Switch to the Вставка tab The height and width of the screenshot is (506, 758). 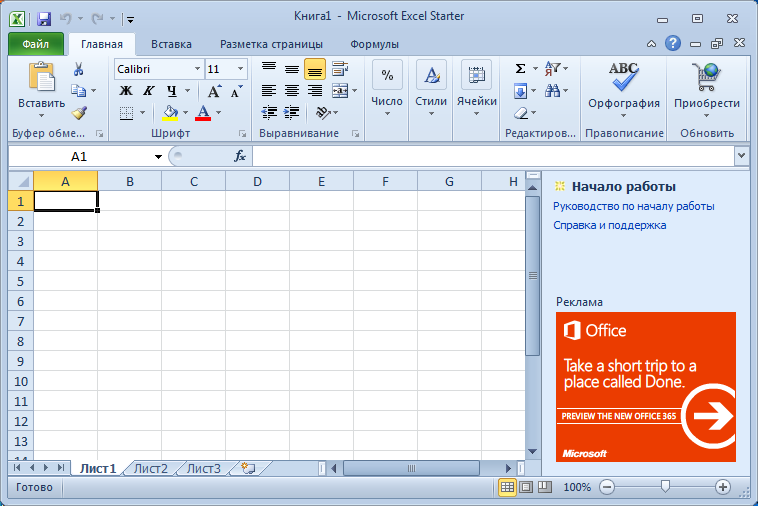tap(171, 44)
